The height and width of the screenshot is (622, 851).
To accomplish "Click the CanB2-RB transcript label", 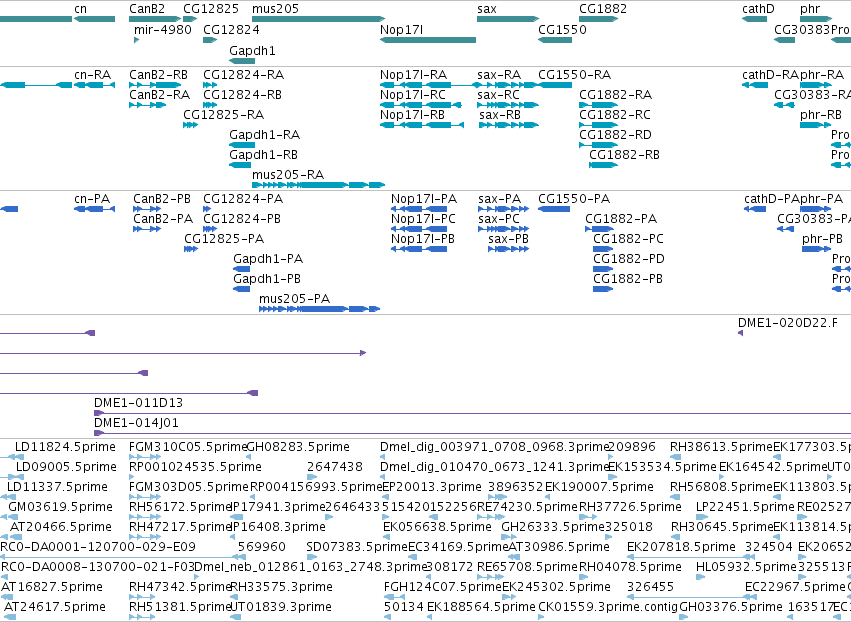I will (158, 75).
